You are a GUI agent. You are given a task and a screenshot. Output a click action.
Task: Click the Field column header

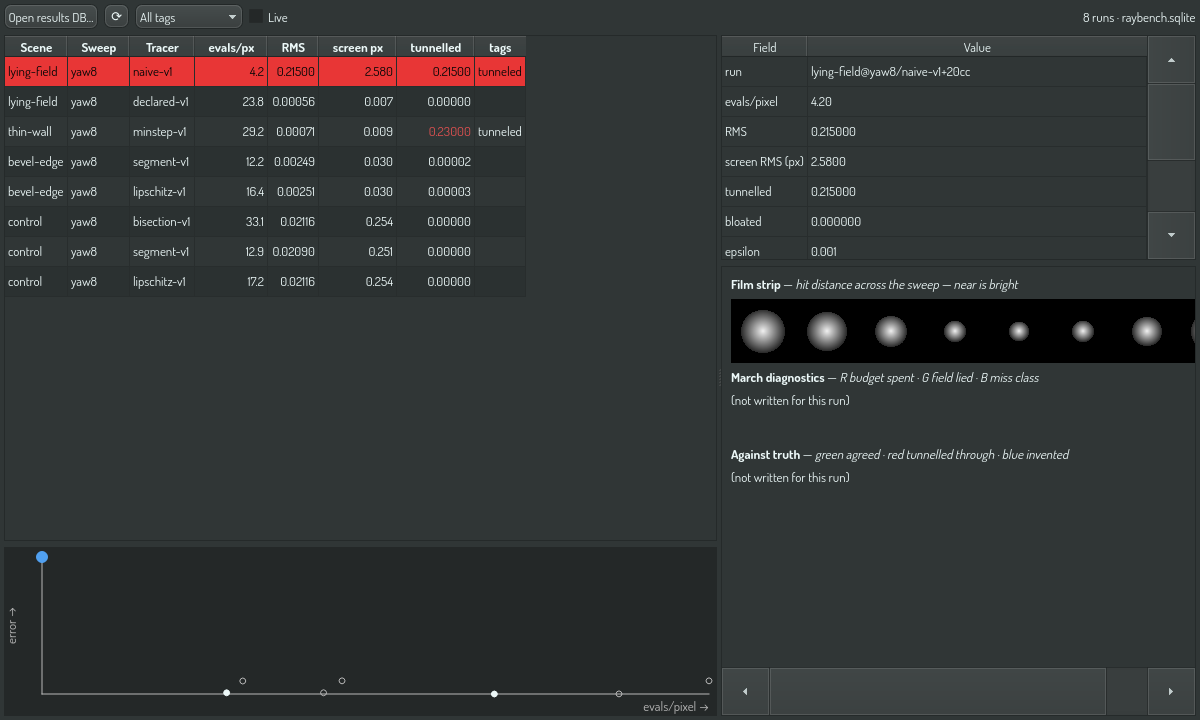(x=764, y=47)
